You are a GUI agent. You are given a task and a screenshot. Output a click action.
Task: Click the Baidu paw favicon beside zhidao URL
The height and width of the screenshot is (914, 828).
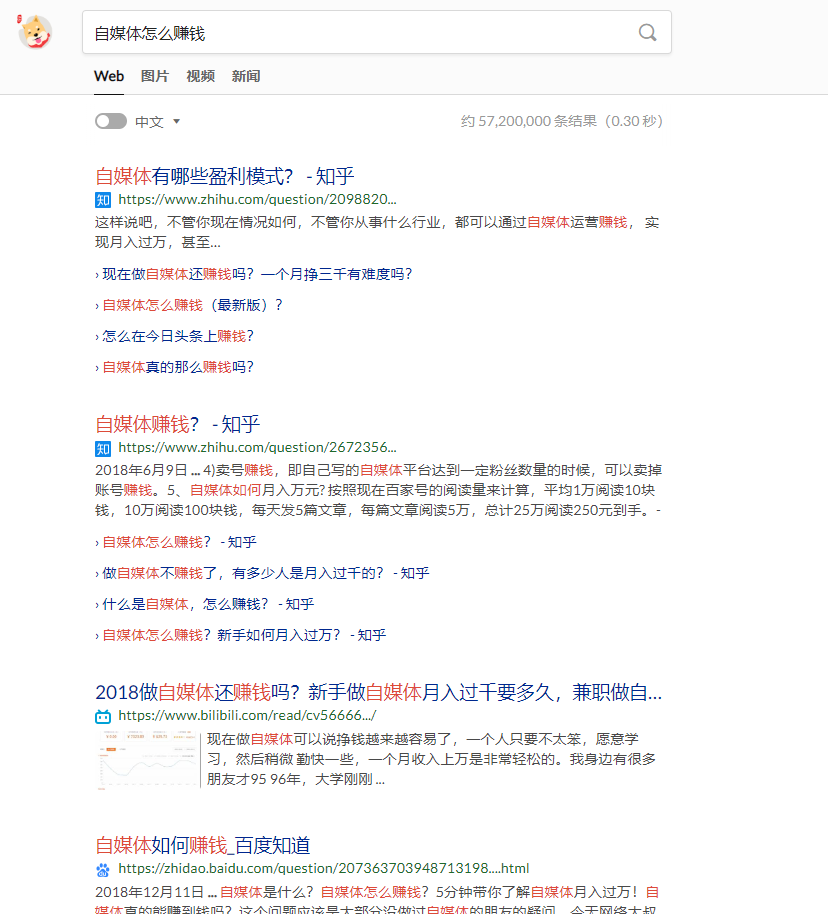(103, 870)
